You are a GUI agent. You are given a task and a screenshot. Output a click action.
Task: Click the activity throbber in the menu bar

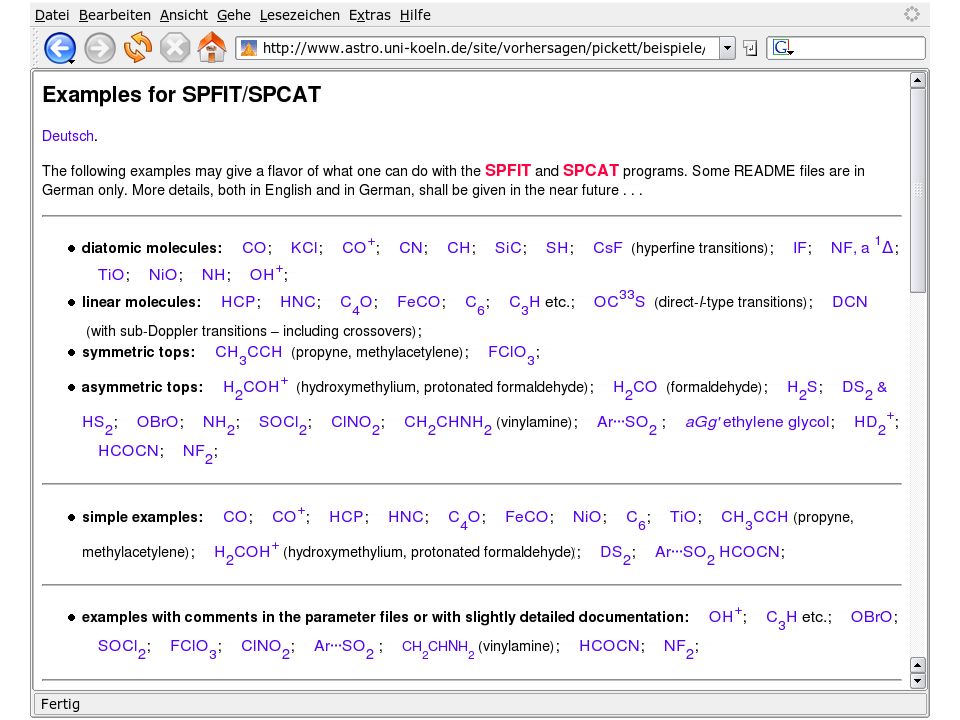point(912,14)
